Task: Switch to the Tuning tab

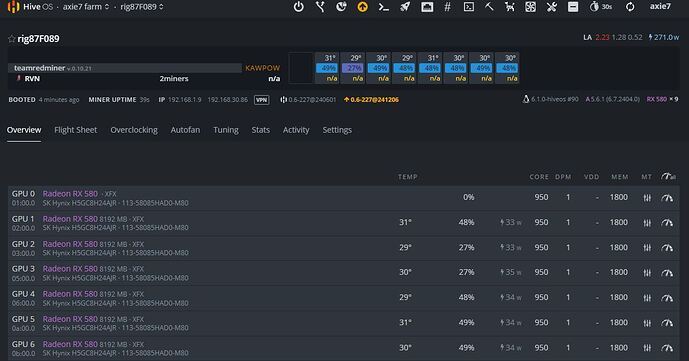Action: point(226,130)
